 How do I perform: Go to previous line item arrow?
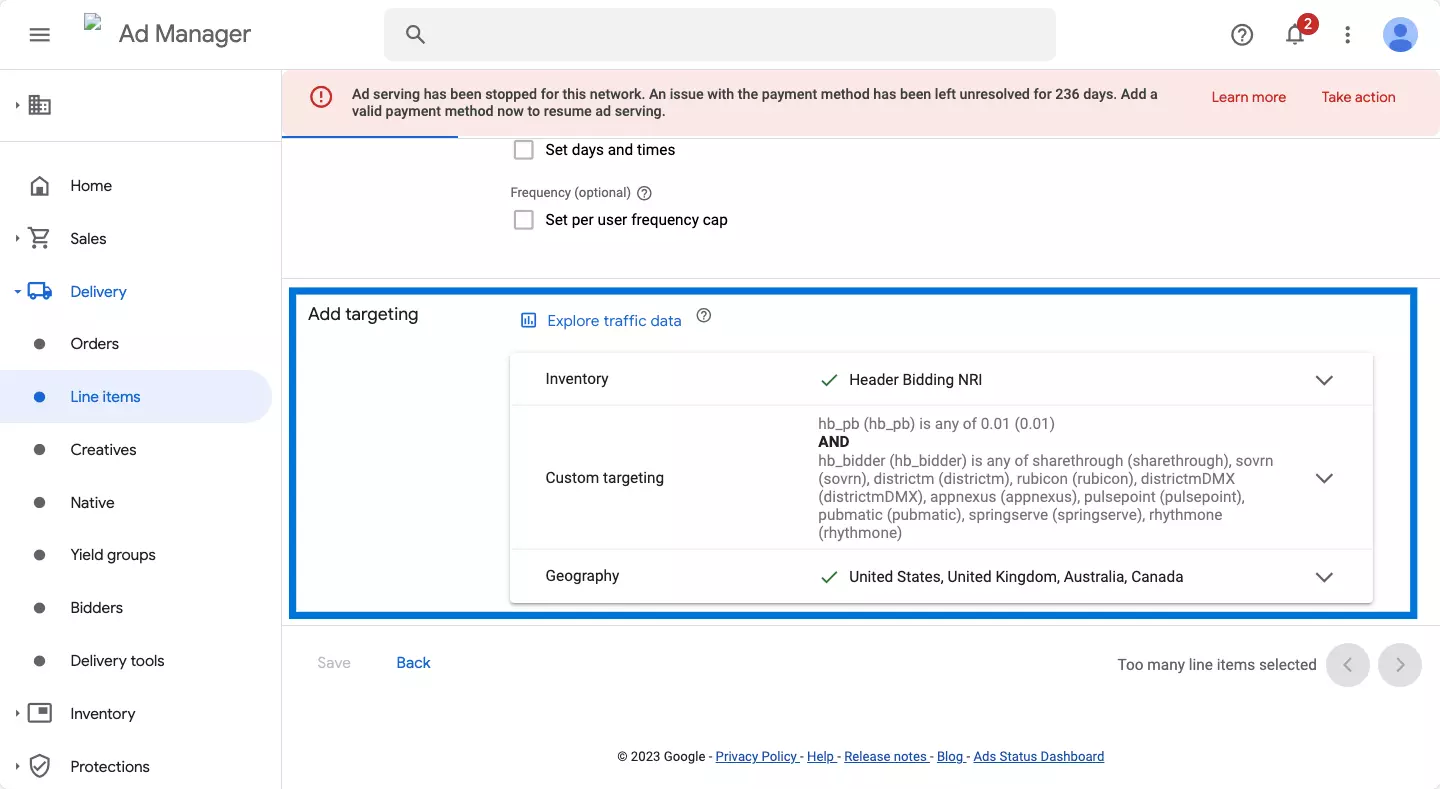(1347, 665)
